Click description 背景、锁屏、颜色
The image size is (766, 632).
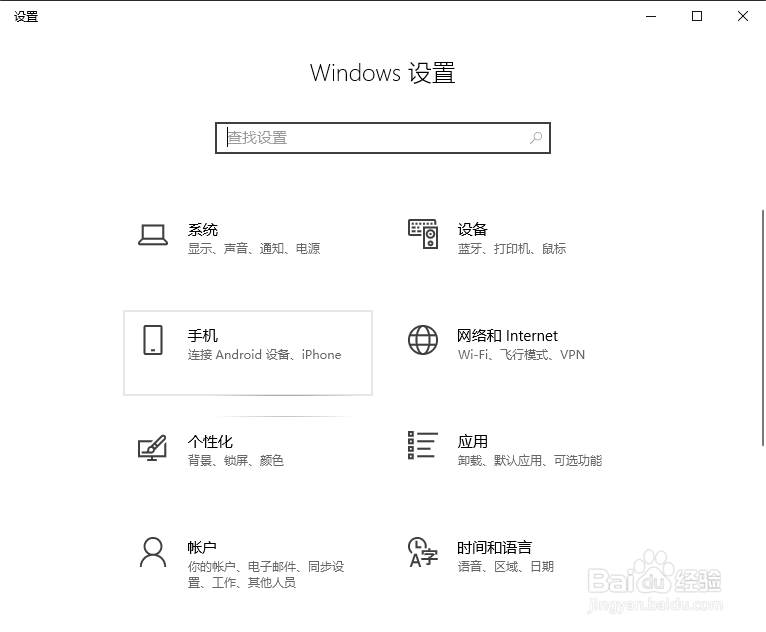coord(235,461)
